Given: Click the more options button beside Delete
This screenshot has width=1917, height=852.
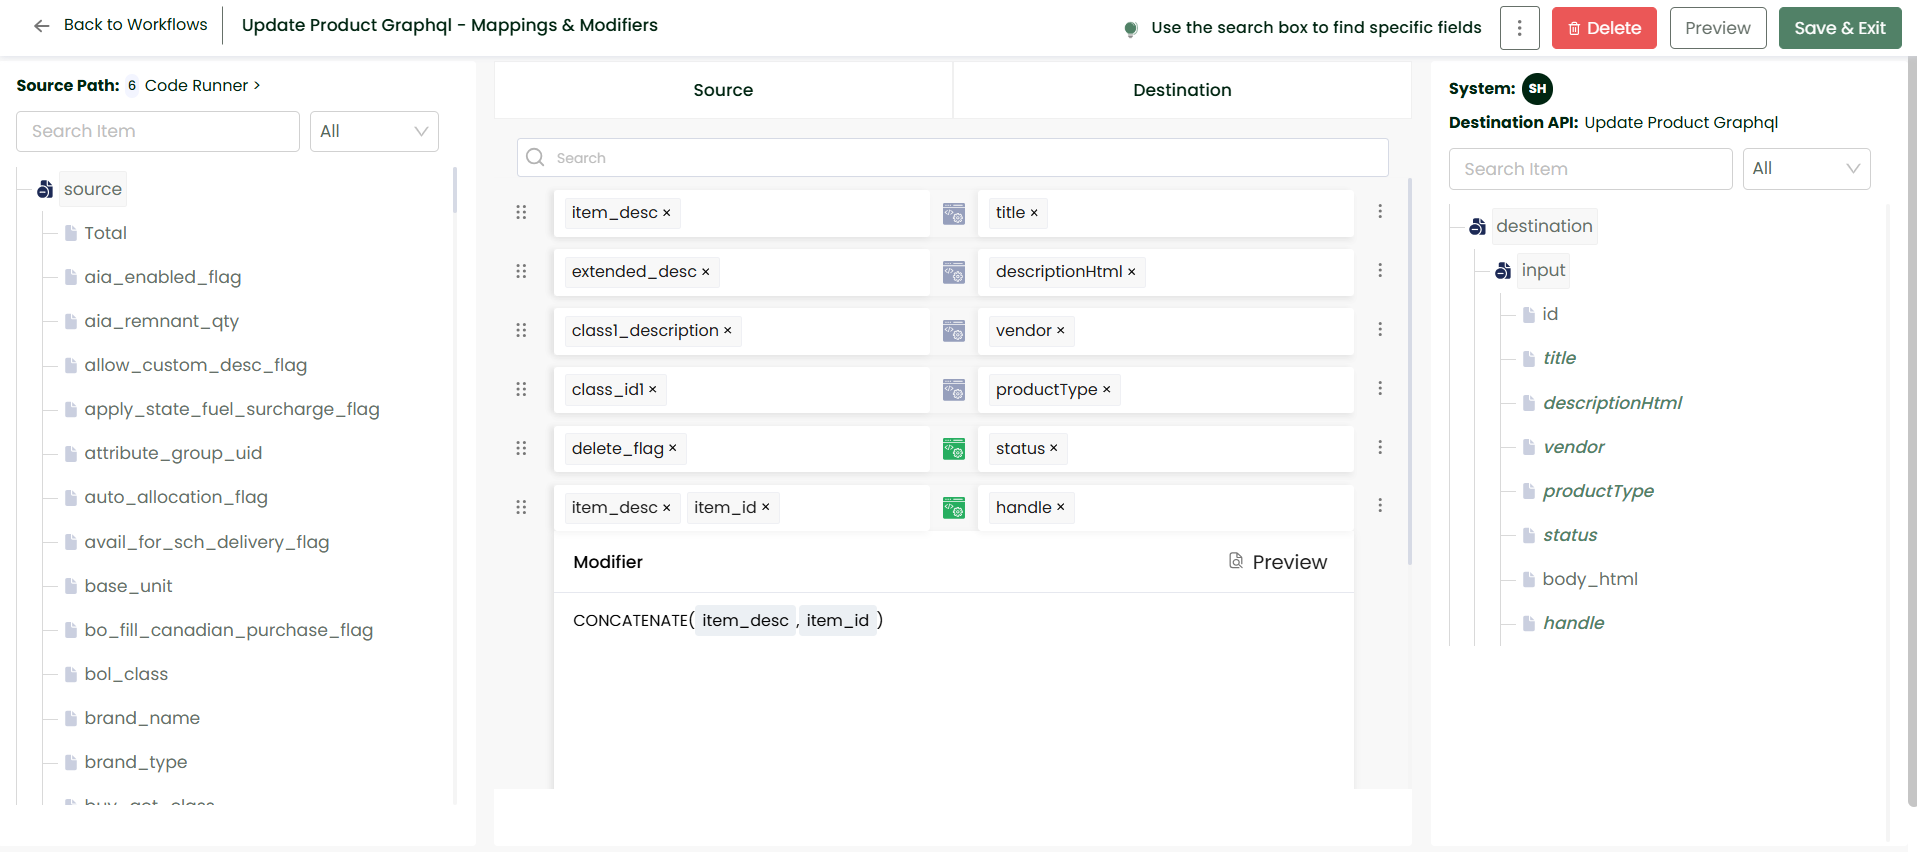Looking at the screenshot, I should 1518,28.
